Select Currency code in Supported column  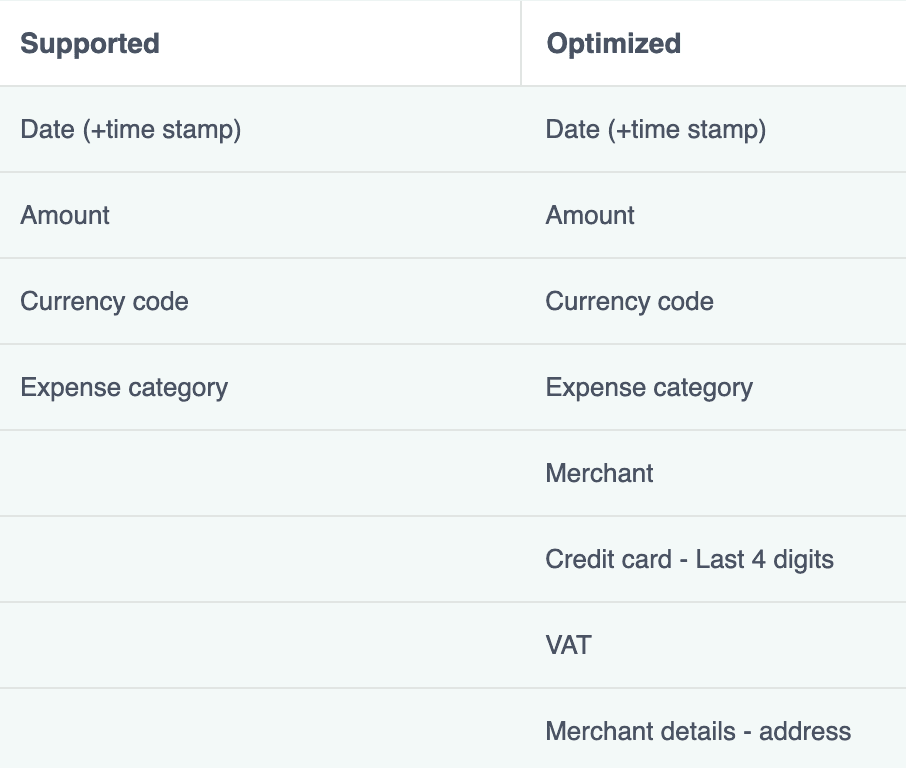(x=104, y=302)
